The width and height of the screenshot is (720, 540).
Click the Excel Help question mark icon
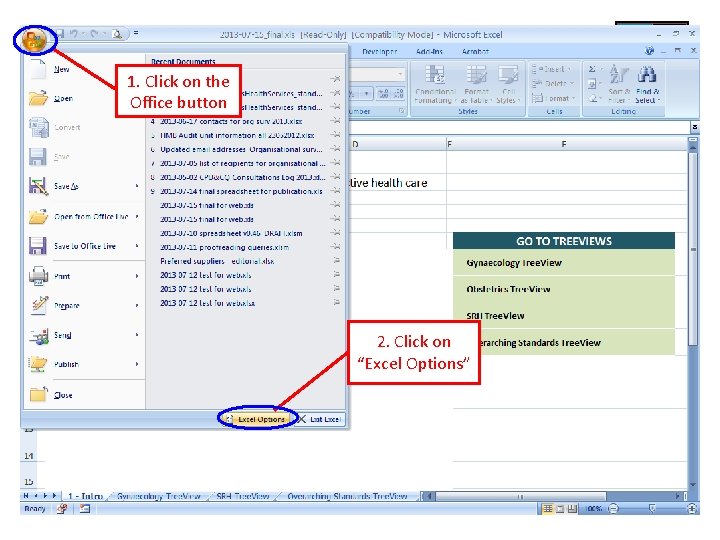[x=649, y=51]
